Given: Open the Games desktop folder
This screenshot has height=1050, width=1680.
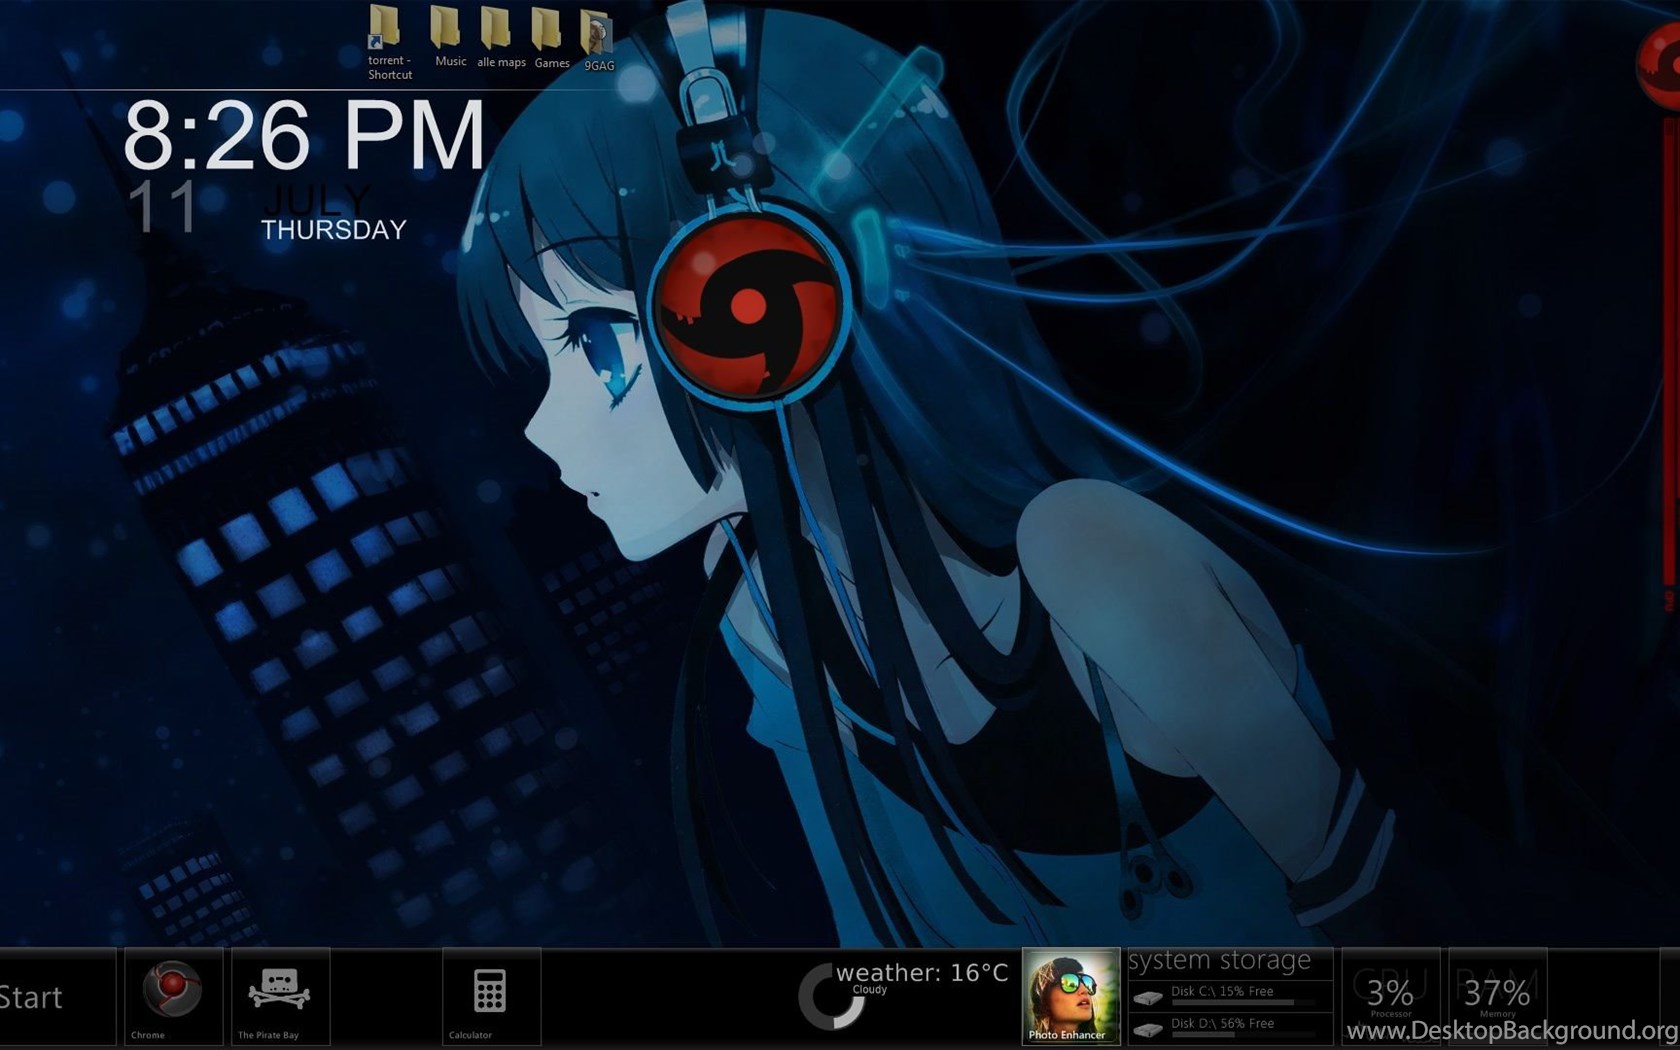Looking at the screenshot, I should click(548, 30).
